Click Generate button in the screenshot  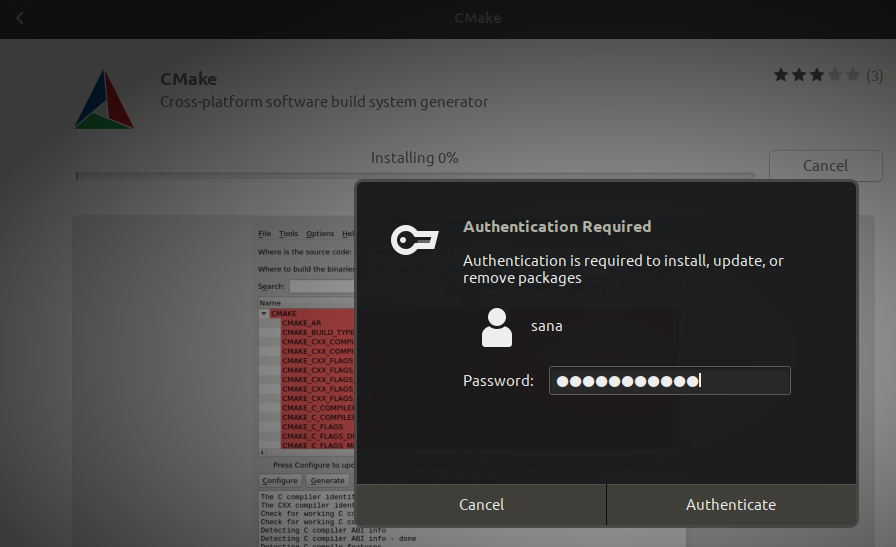[x=327, y=481]
